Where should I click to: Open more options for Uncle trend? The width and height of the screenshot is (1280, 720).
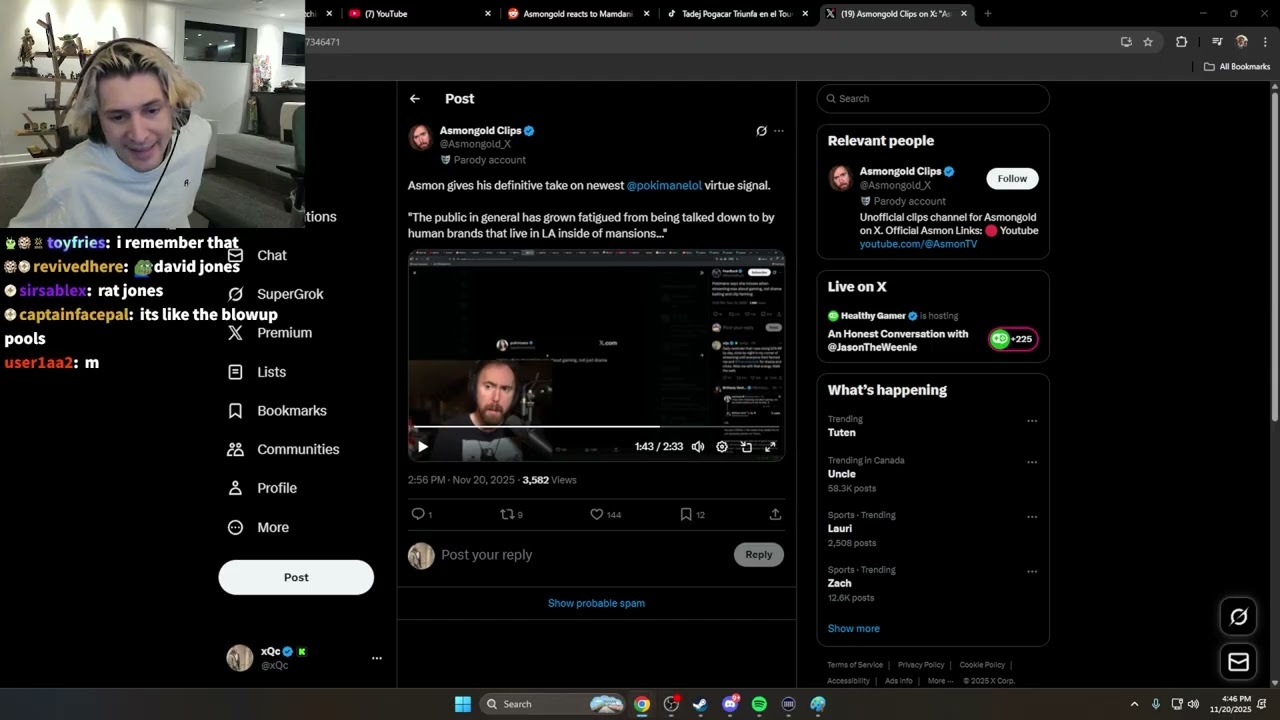pyautogui.click(x=1032, y=462)
